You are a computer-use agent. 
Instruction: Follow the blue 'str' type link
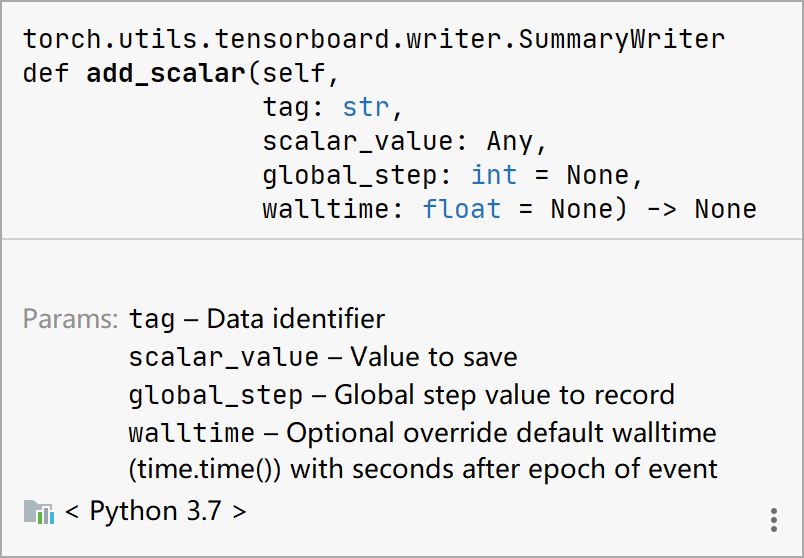tap(366, 107)
